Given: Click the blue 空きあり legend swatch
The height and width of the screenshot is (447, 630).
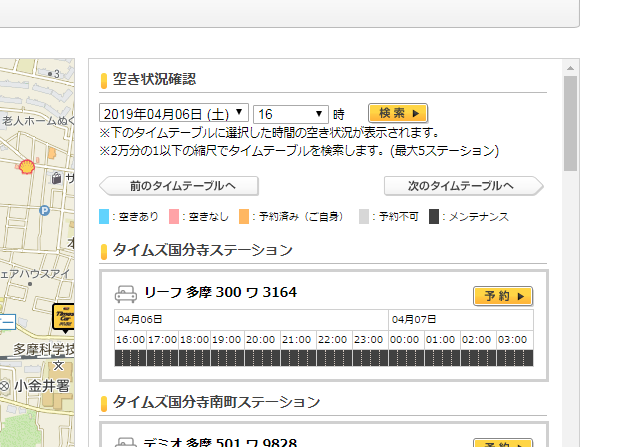Looking at the screenshot, I should (x=104, y=216).
